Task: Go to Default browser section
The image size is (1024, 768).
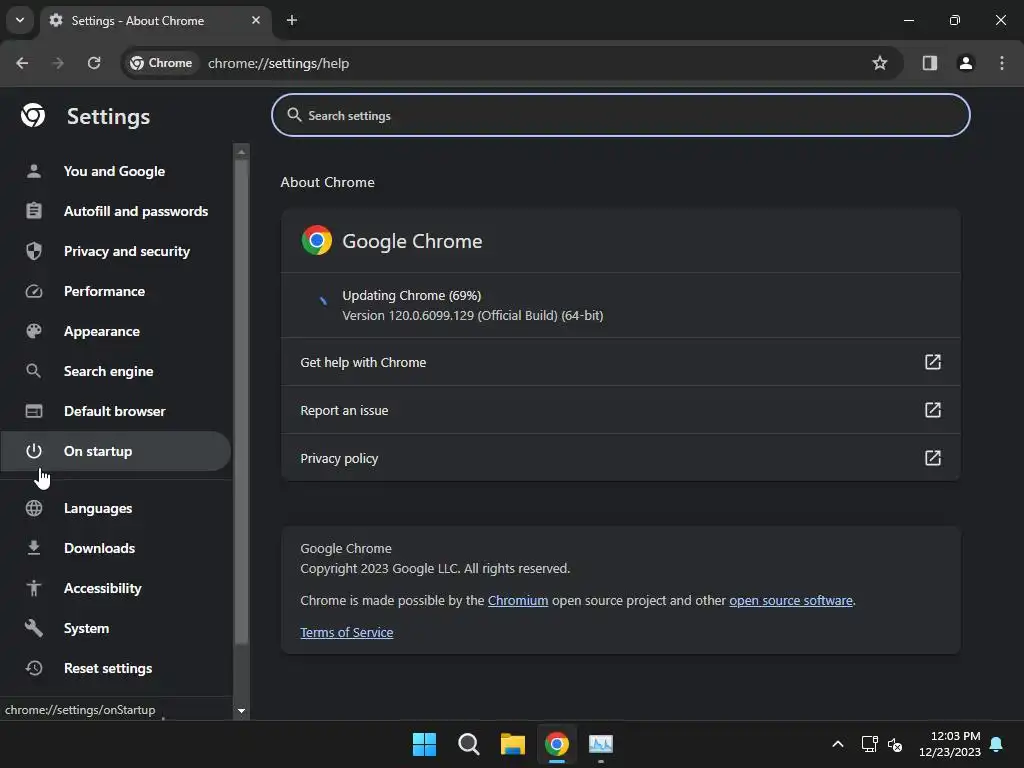Action: pos(114,411)
